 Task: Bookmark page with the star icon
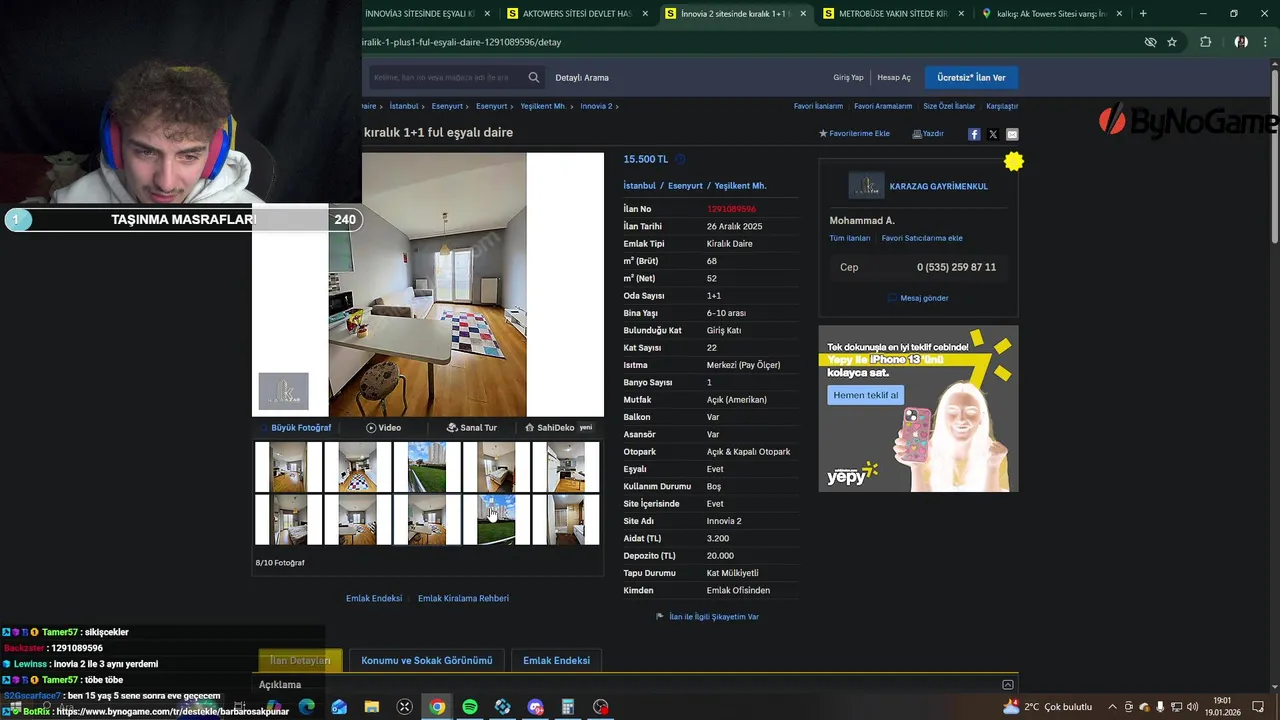tap(1172, 42)
